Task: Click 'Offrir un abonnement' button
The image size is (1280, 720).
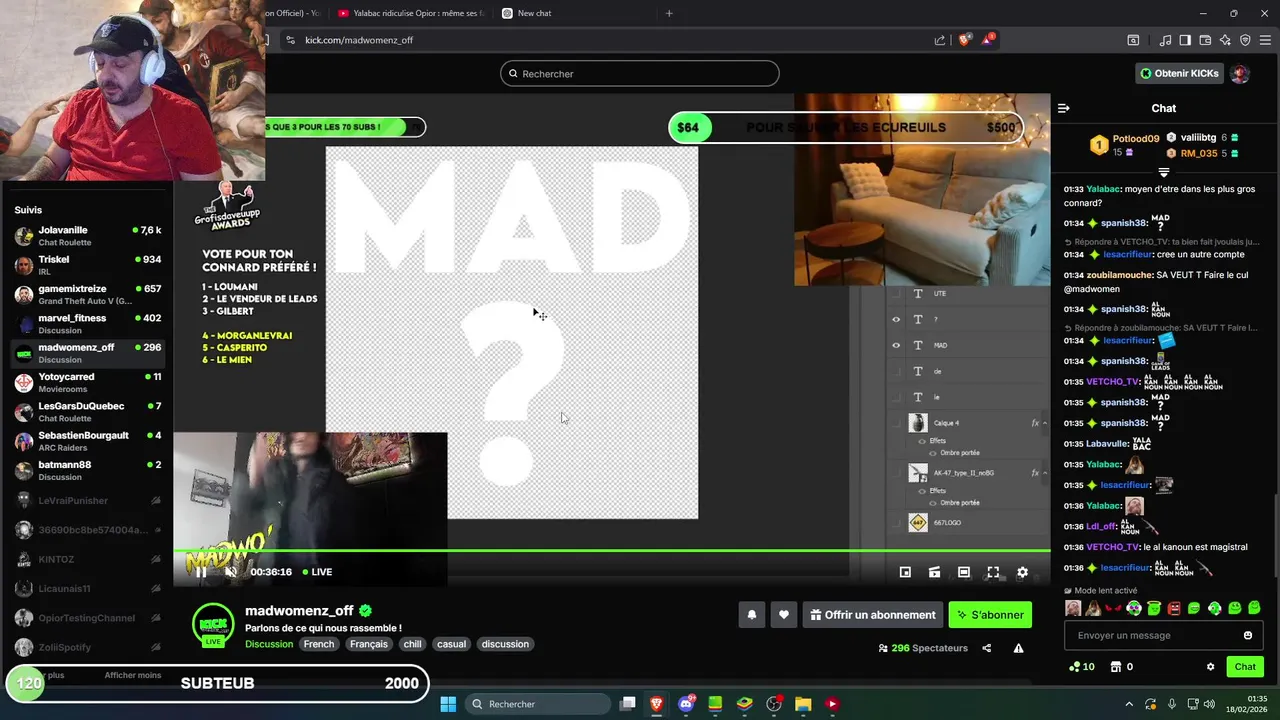Action: tap(872, 615)
